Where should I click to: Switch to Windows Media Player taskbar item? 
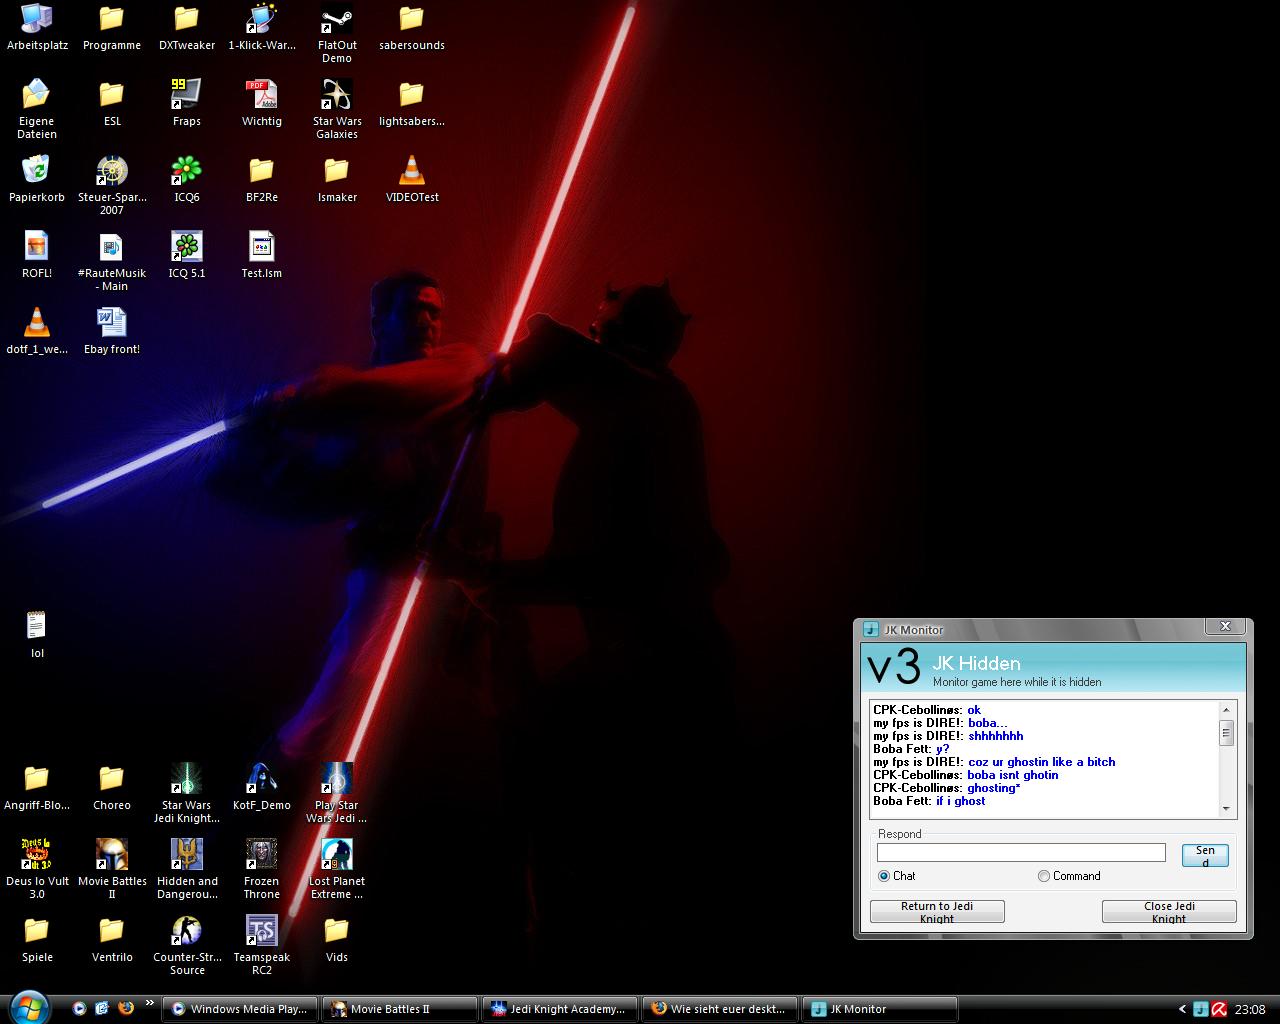240,1009
